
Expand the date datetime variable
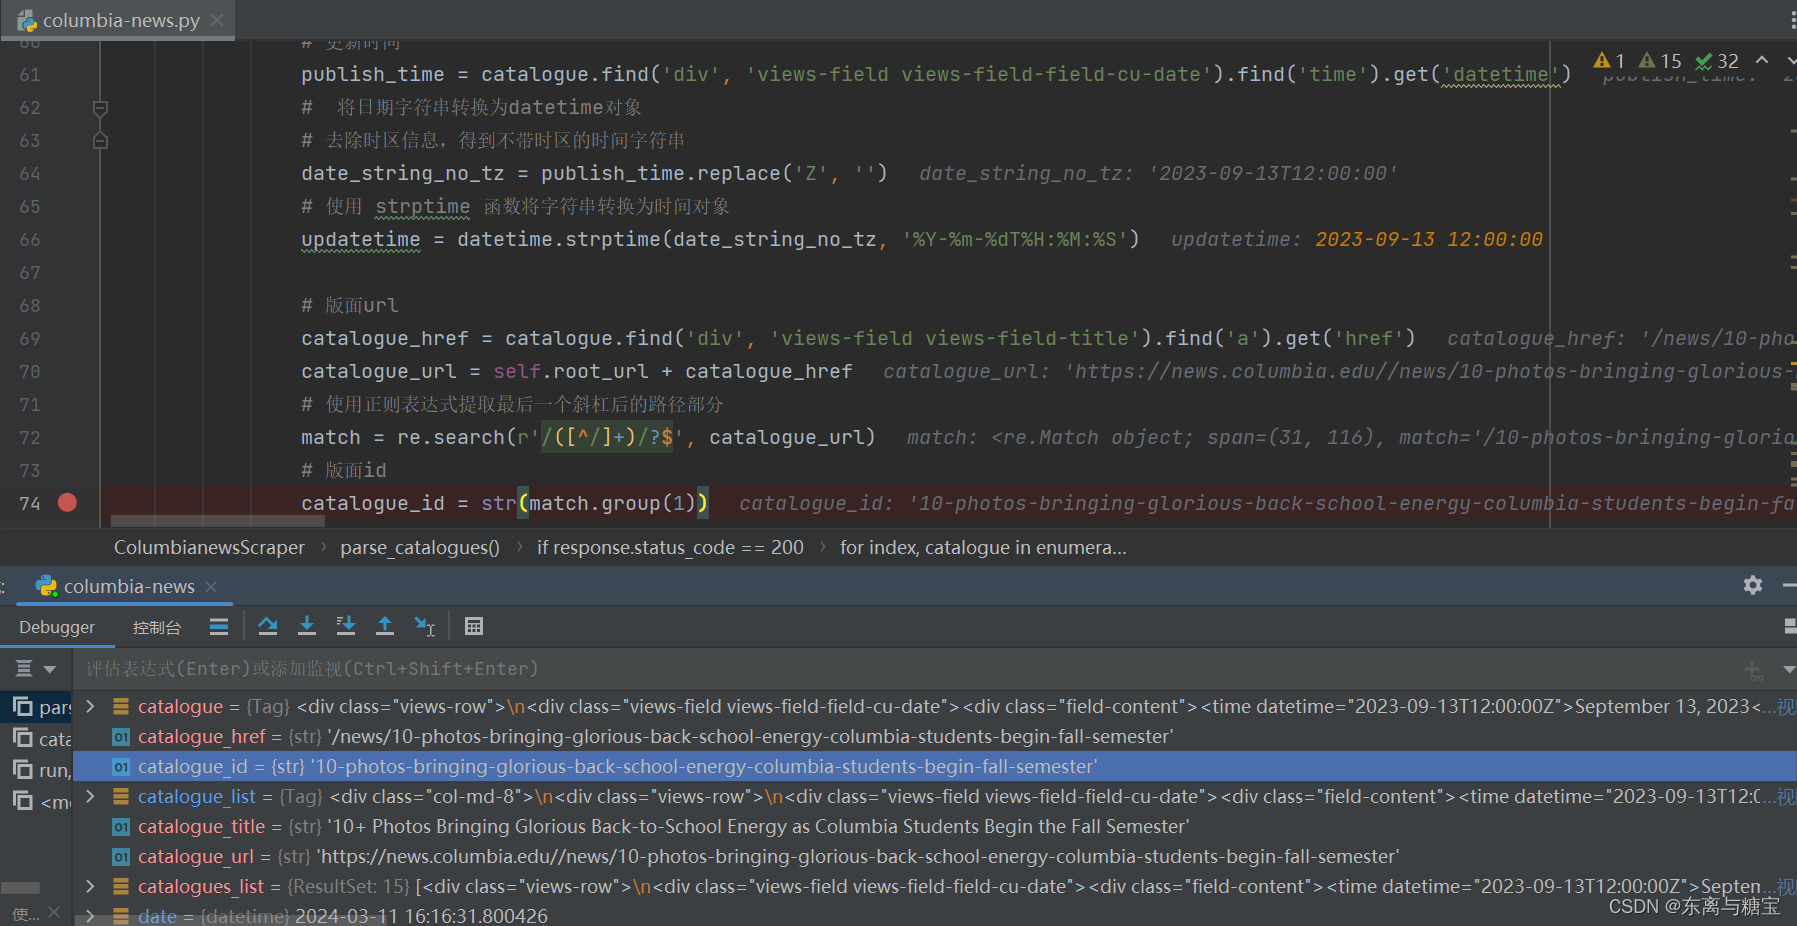90,916
